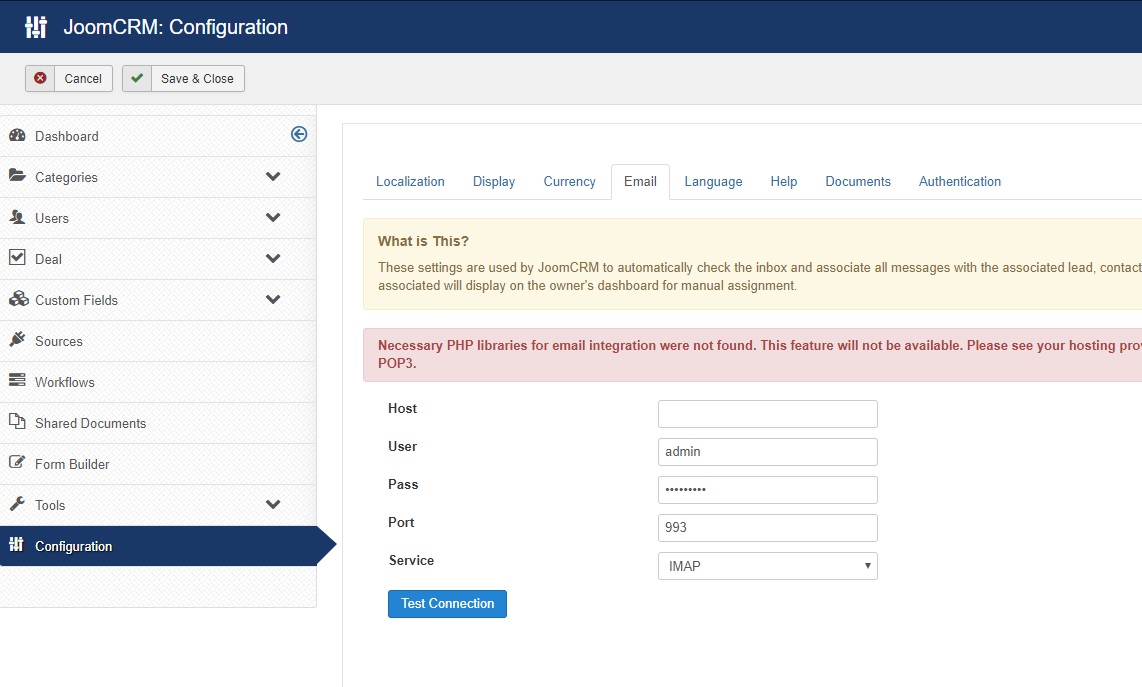Viewport: 1142px width, 687px height.
Task: Click the Tools wrench icon
Action: coord(17,503)
